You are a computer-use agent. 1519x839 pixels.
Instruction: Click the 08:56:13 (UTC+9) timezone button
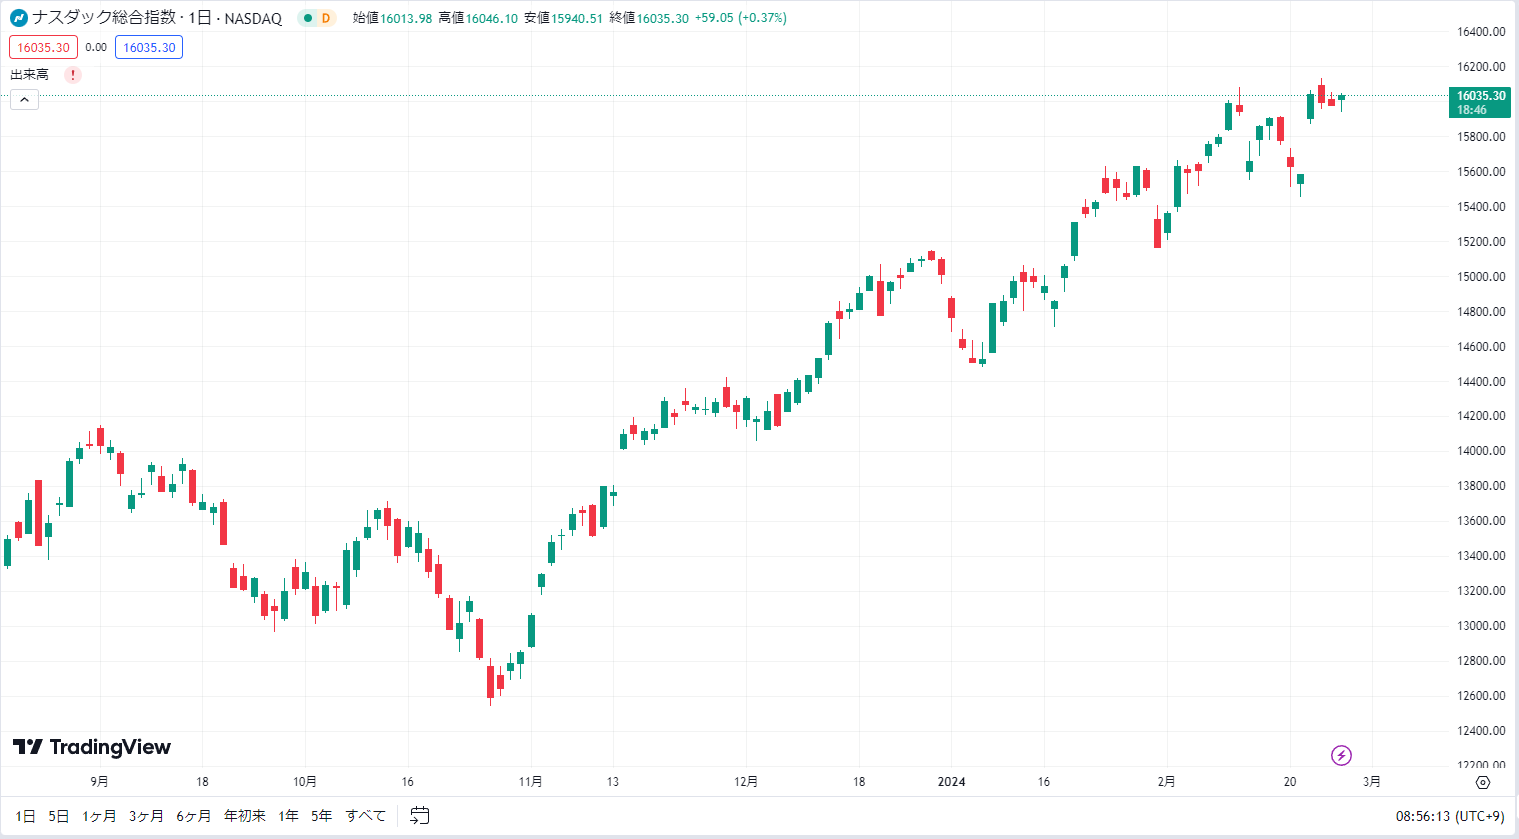click(1450, 816)
